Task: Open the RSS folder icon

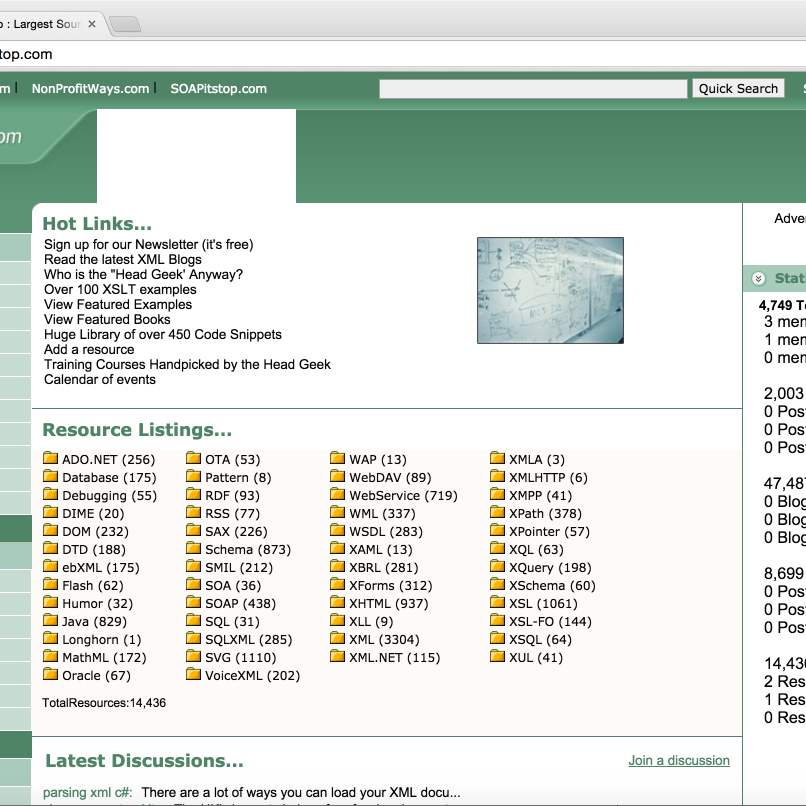Action: [x=193, y=511]
